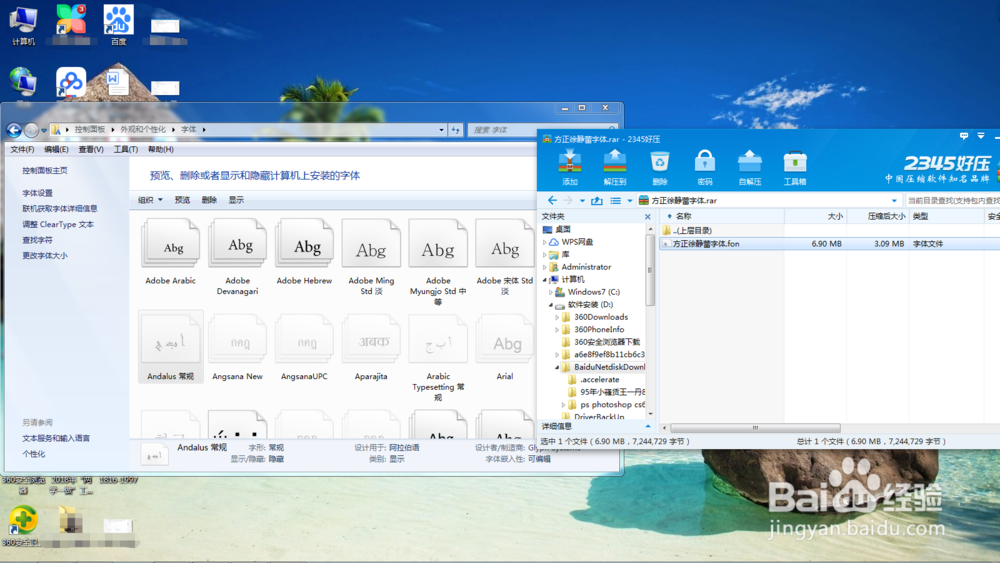Select the 方正徐静蕾字体.fon file row
The width and height of the screenshot is (1000, 563).
pos(829,244)
